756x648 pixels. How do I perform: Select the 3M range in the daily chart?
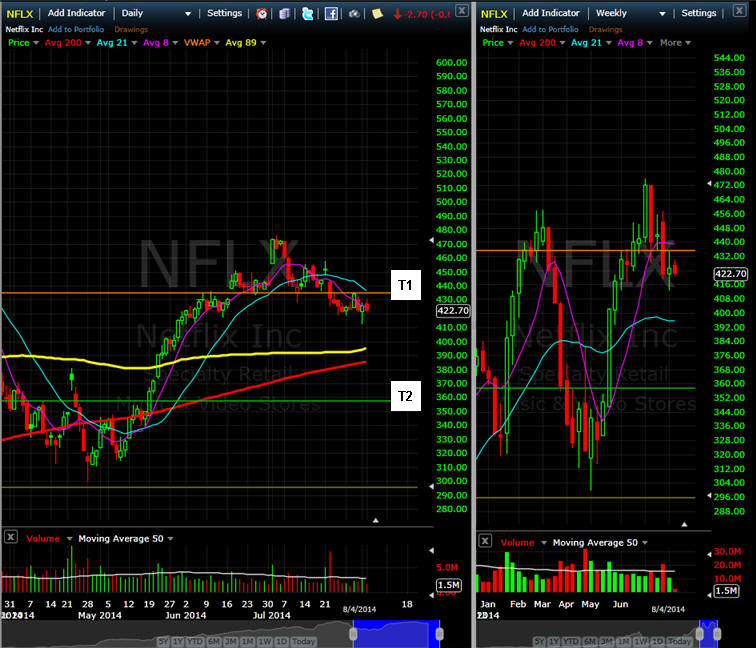tap(231, 641)
